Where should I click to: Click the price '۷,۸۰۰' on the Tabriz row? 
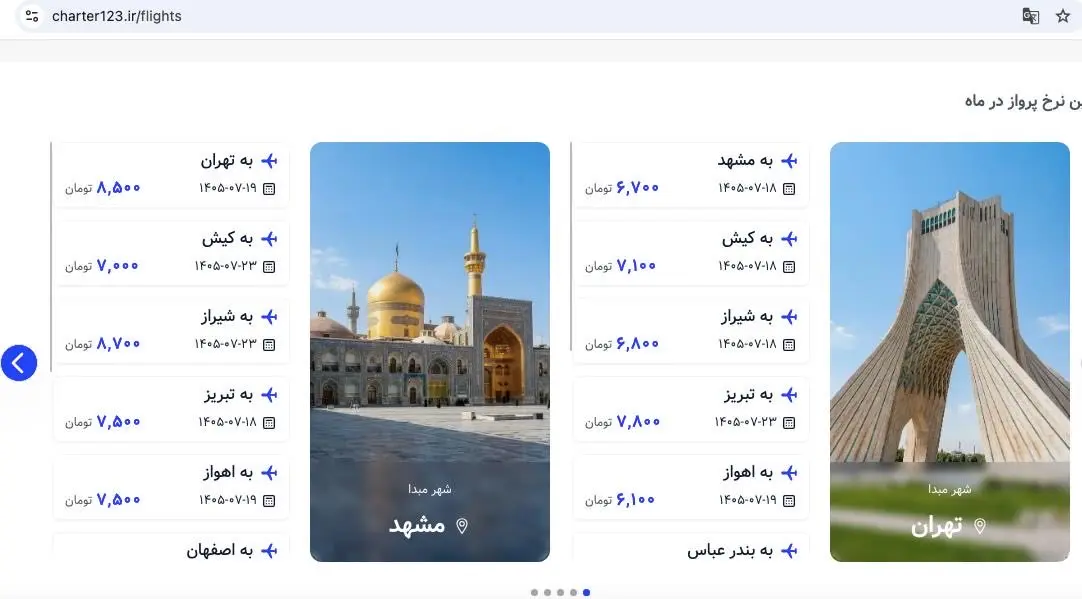click(638, 422)
